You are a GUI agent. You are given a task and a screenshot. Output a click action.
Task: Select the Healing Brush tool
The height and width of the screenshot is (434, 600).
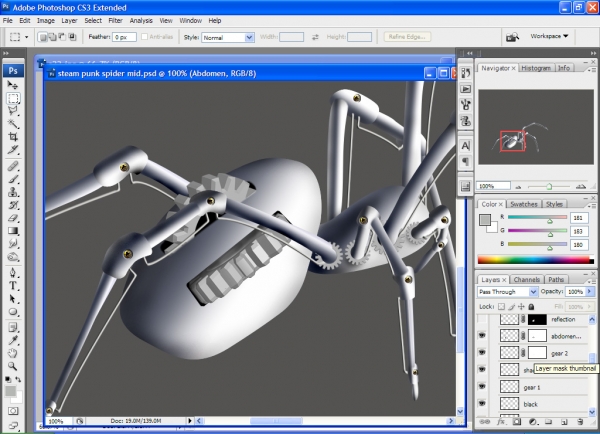pyautogui.click(x=13, y=166)
